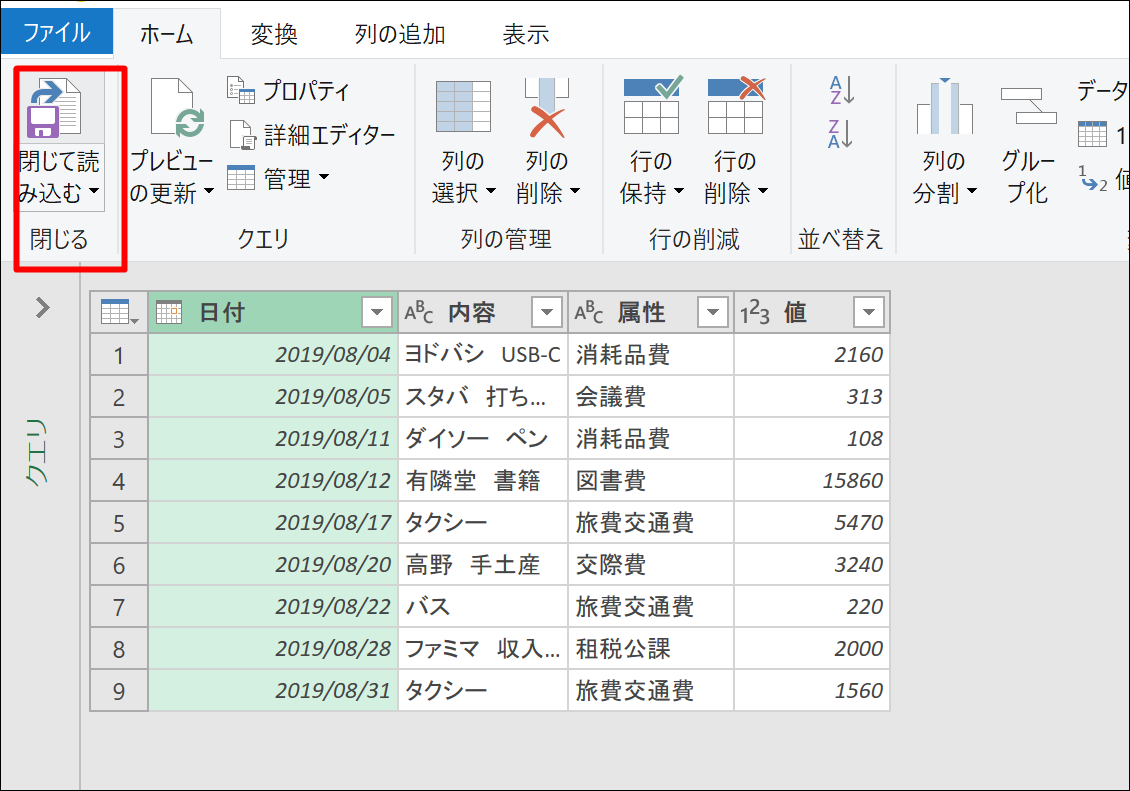
Task: Click the cell ダイソー ペン
Action: point(483,438)
